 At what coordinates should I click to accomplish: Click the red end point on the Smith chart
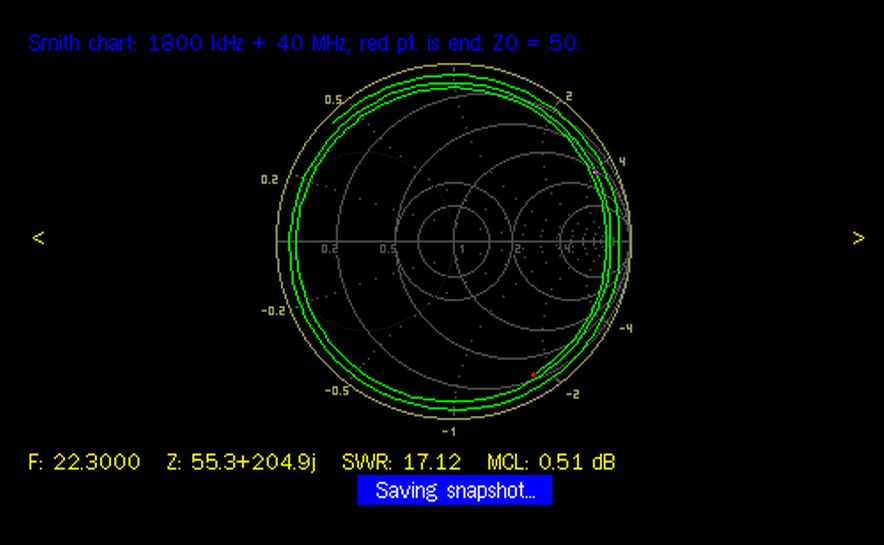click(533, 375)
